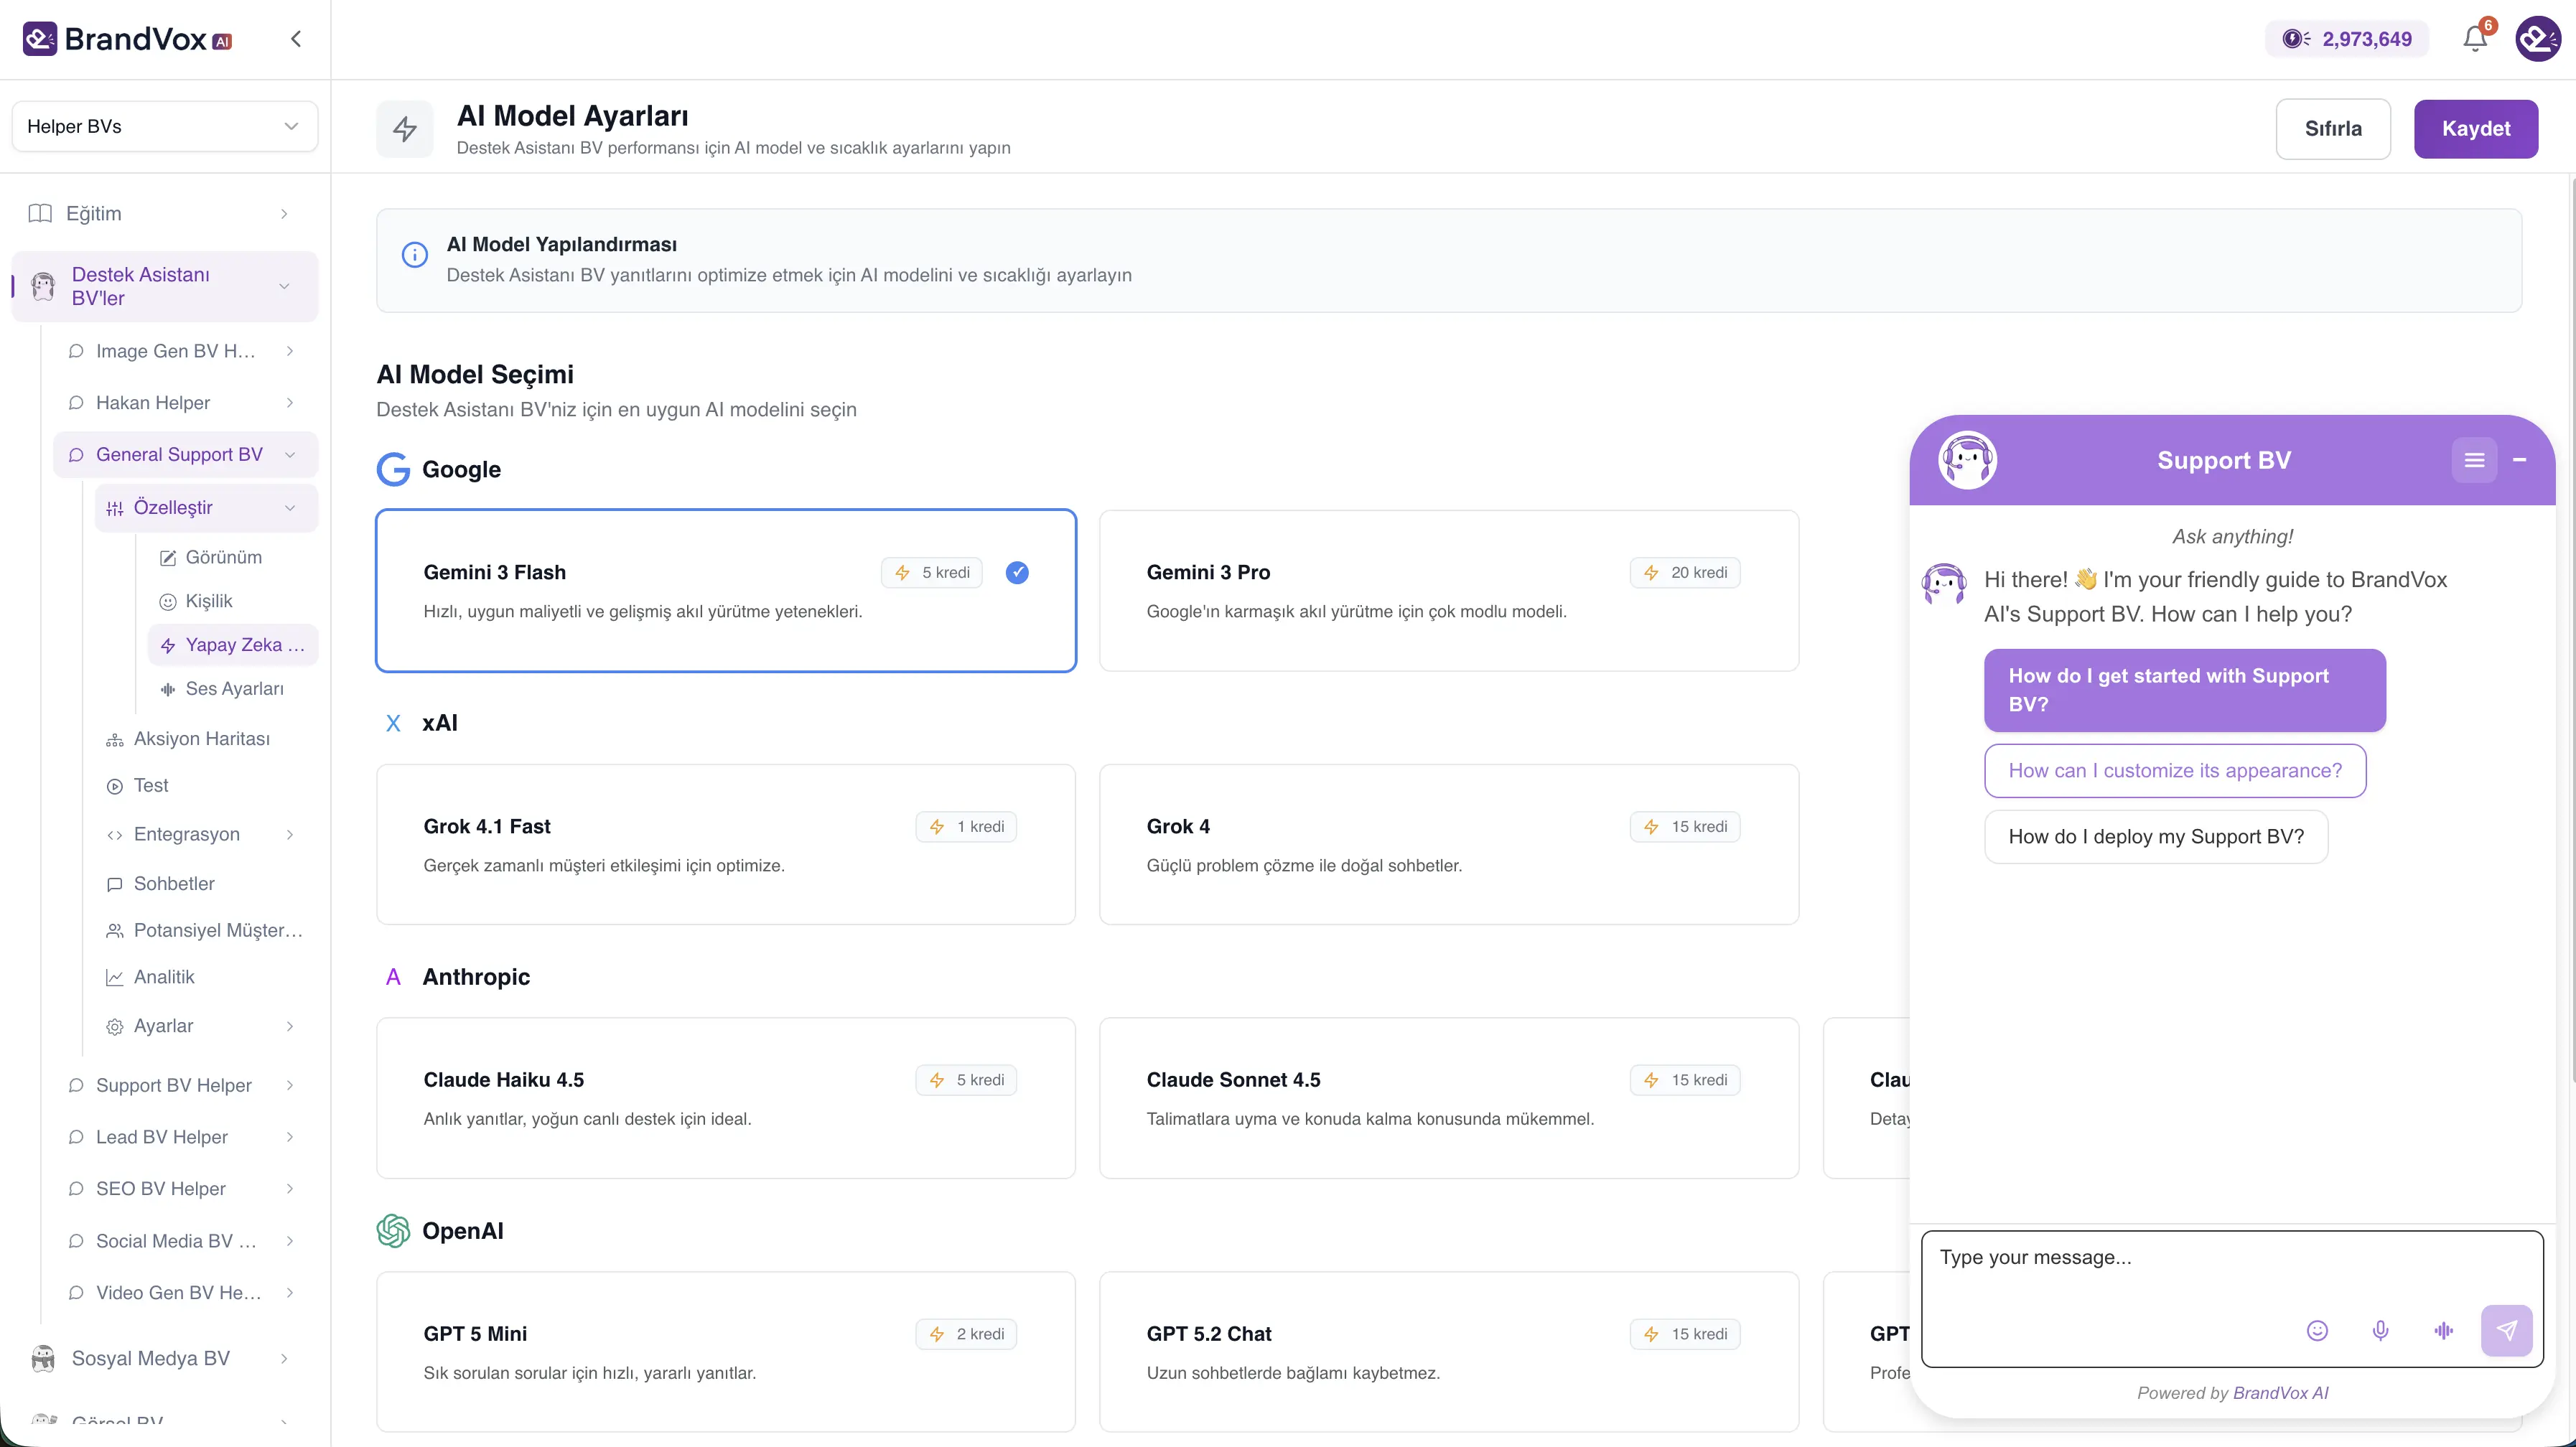Expand the Entegrasyon item
The height and width of the screenshot is (1447, 2576).
206,834
